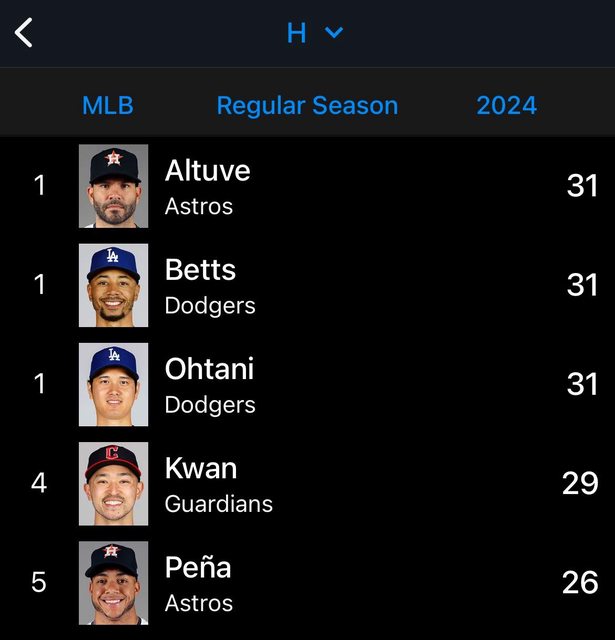Select the Ohtani player name
Viewport: 615px width, 640px height.
209,368
